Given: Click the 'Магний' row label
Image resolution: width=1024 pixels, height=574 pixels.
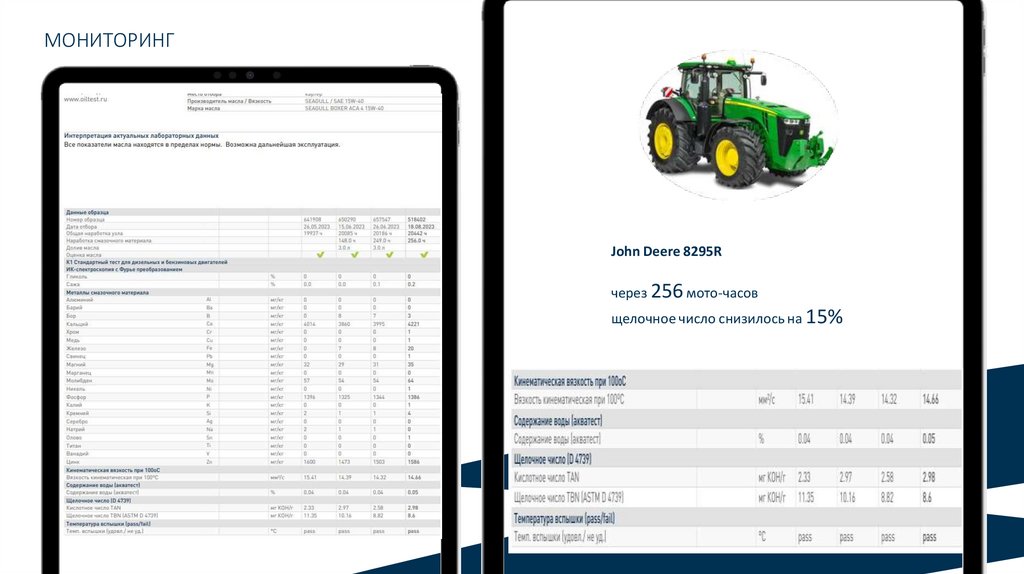Looking at the screenshot, I should (x=76, y=364).
